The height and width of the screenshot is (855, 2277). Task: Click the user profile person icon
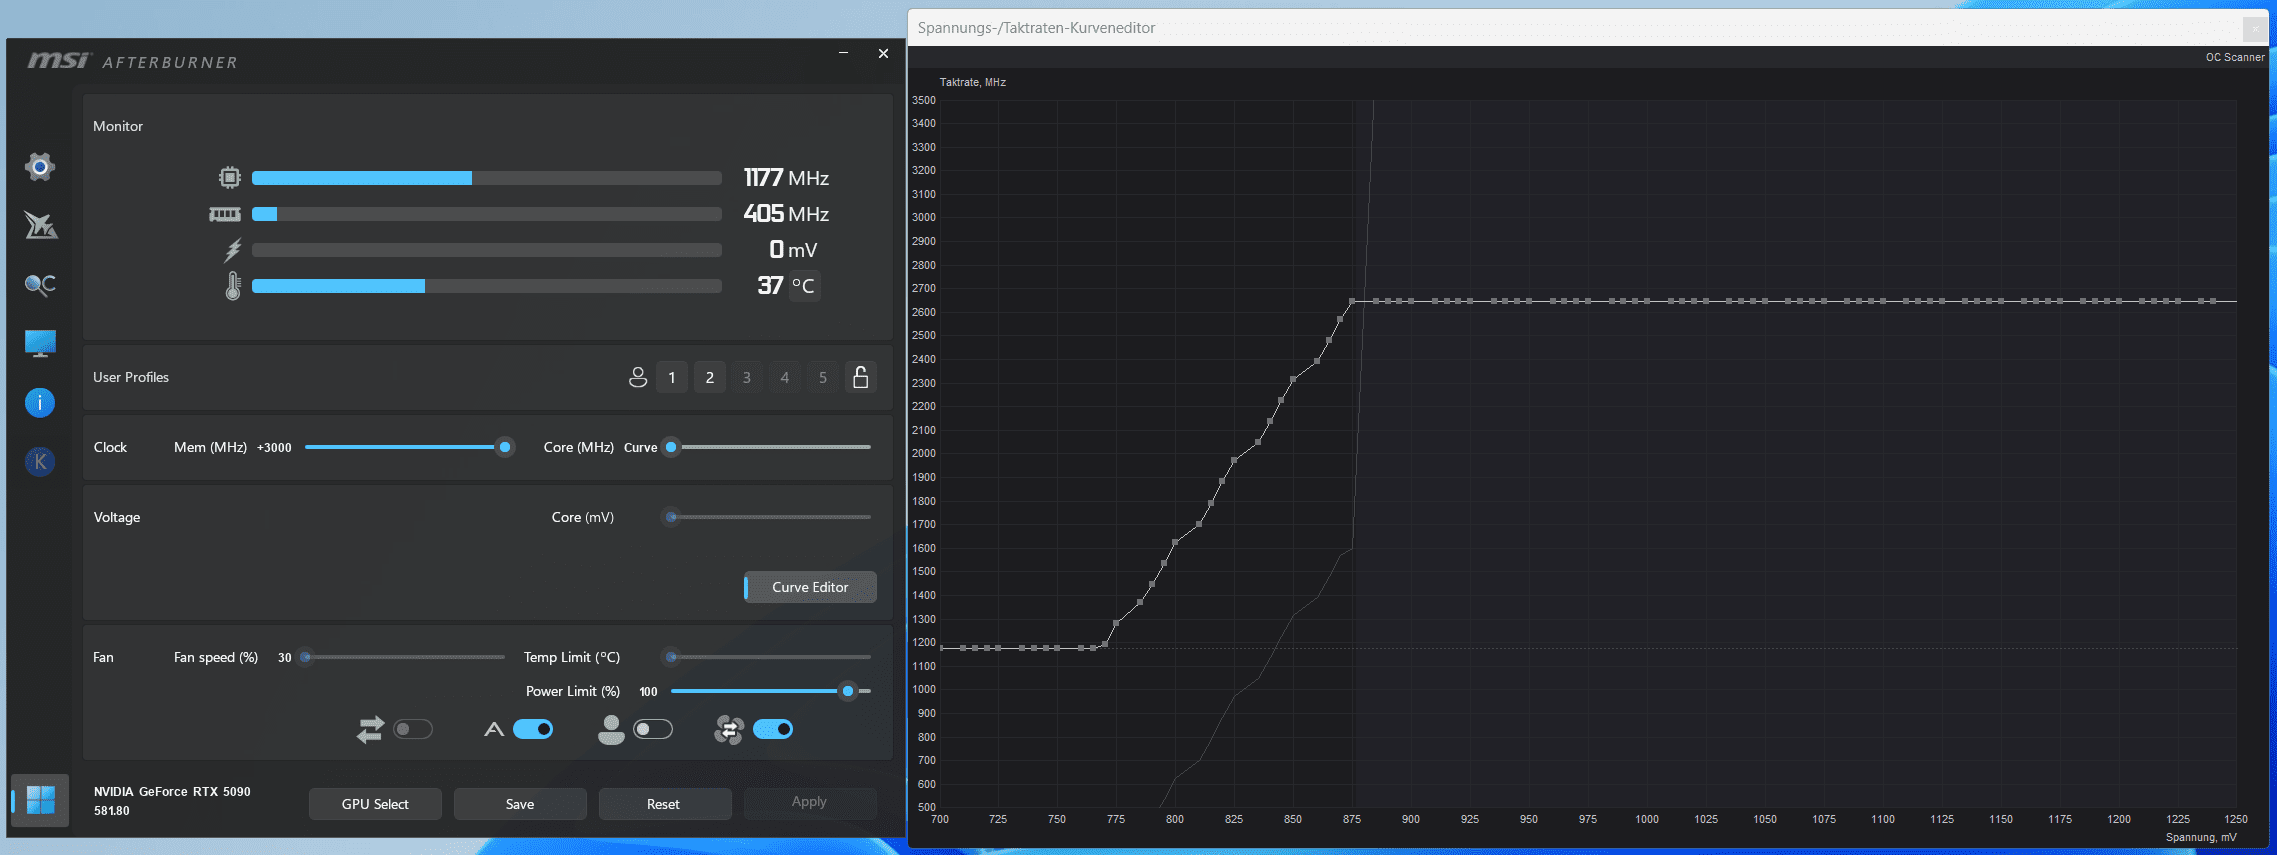[x=637, y=377]
